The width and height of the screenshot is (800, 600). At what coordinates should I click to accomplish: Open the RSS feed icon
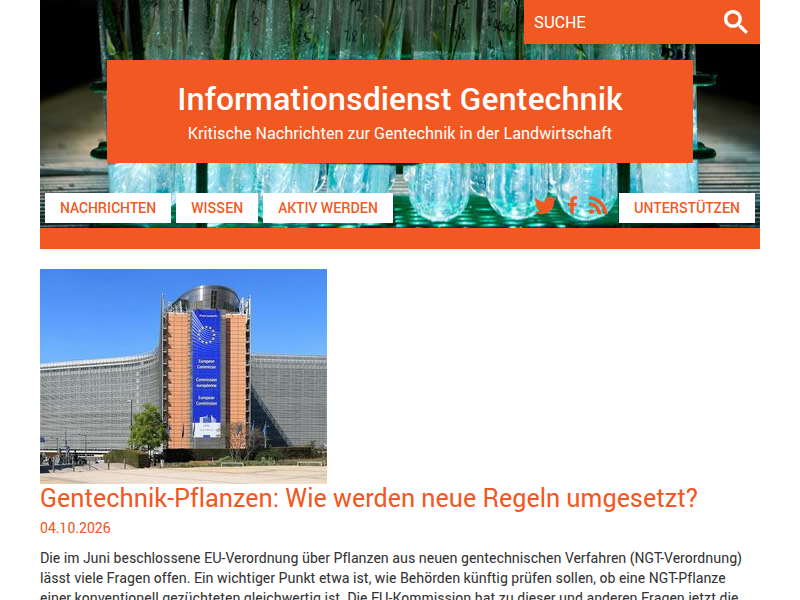[x=598, y=206]
